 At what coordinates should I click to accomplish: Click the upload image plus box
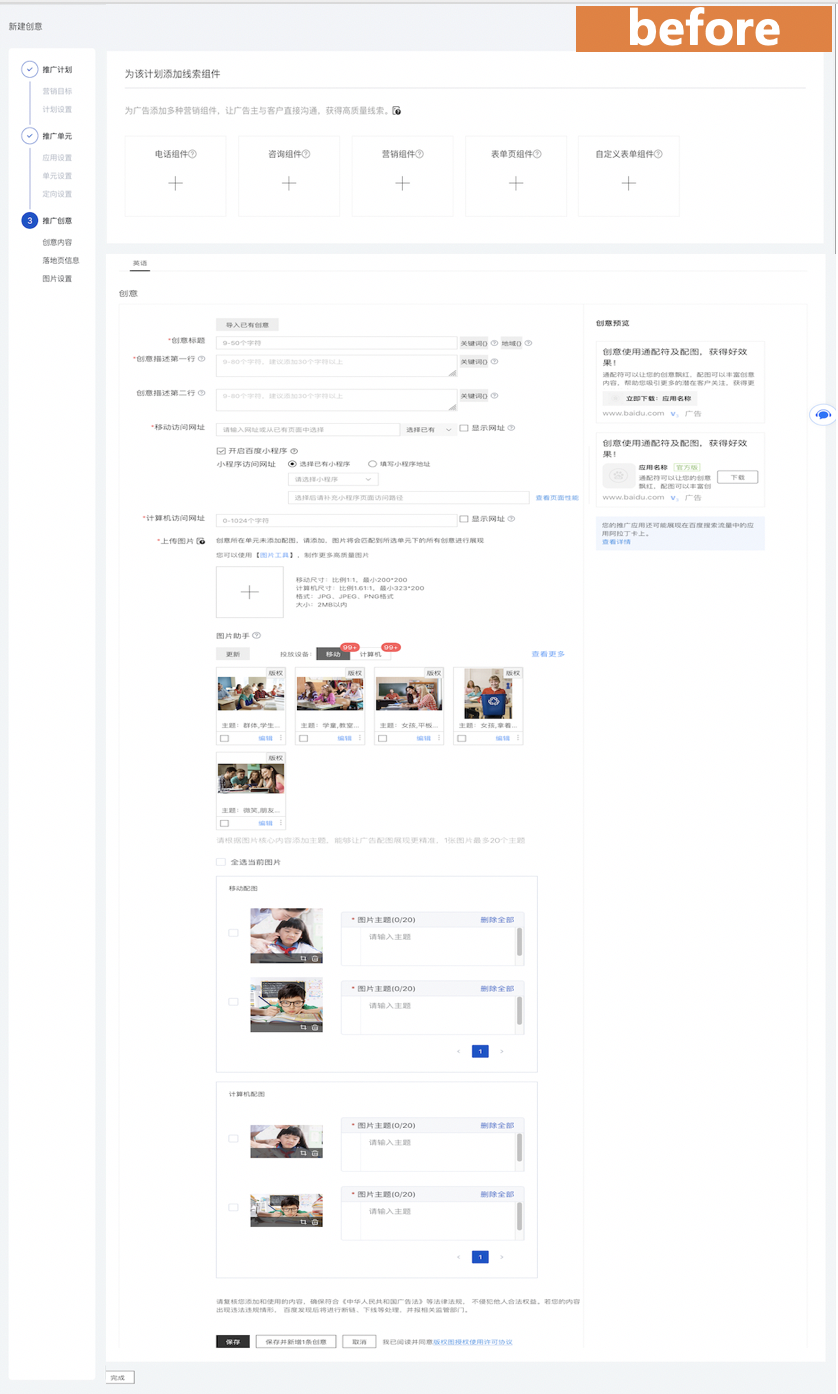[249, 592]
